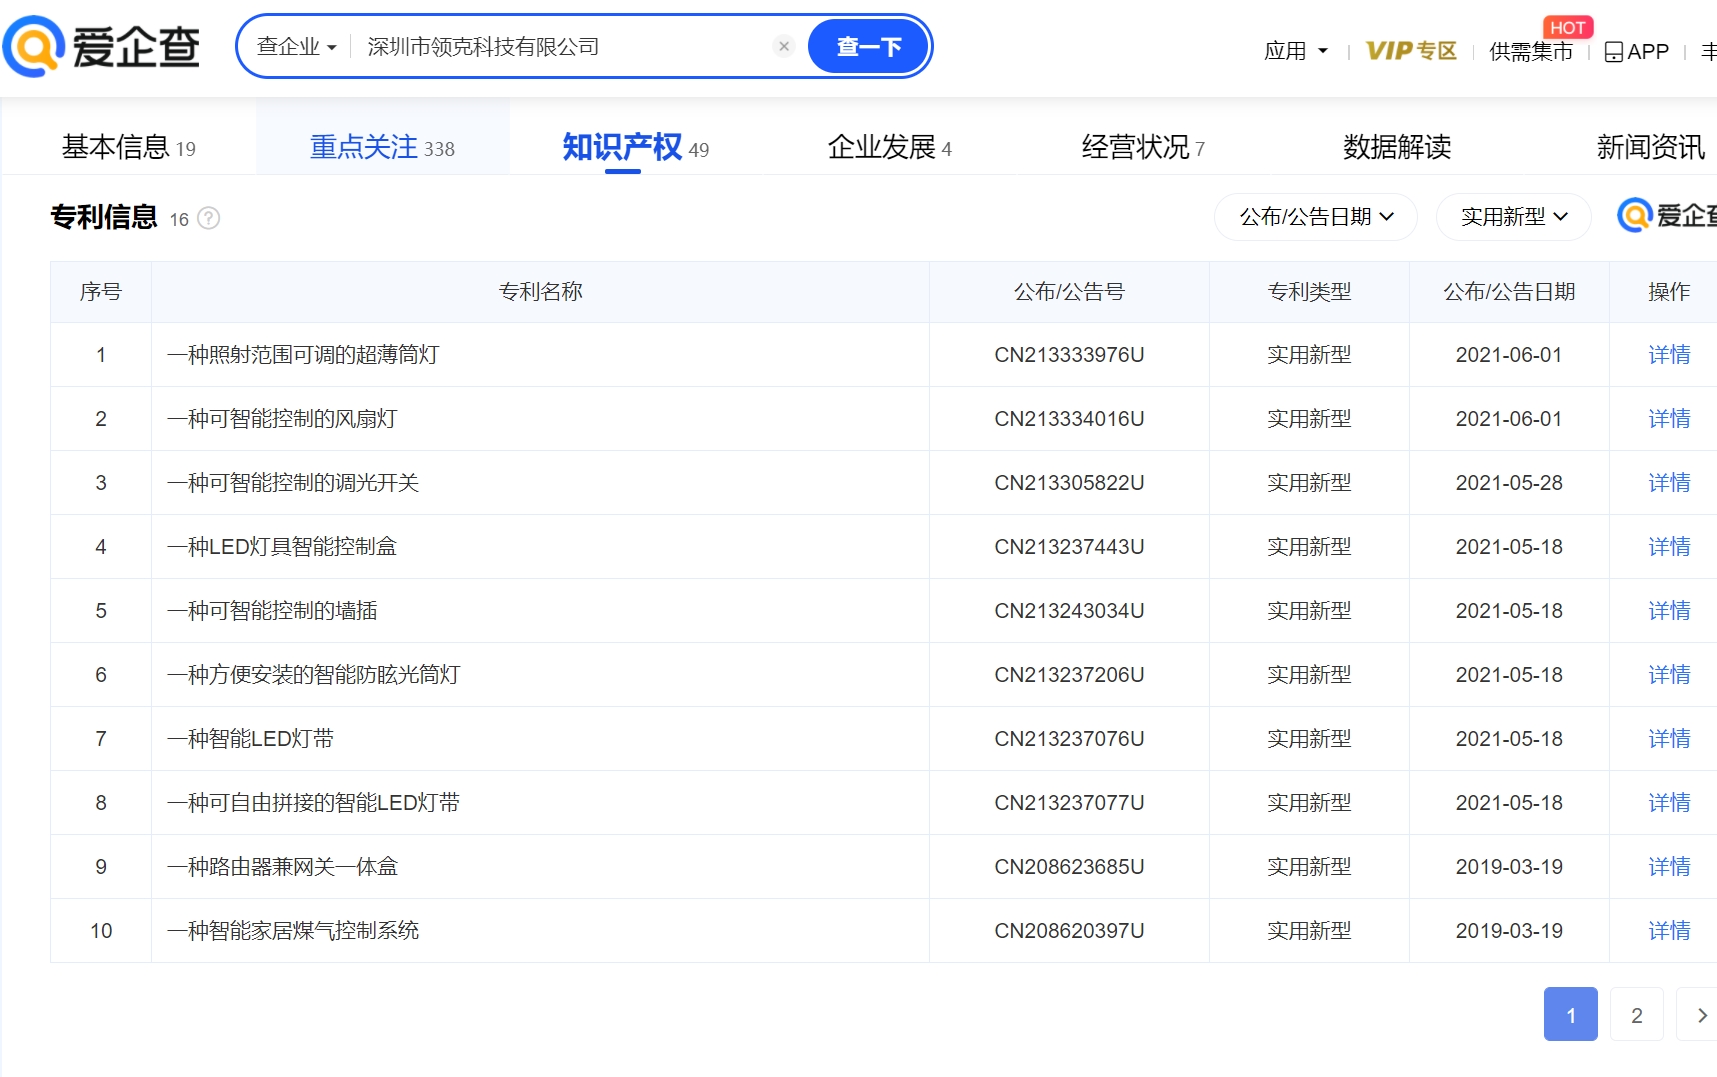Switch to the 基本信息 tab
The image size is (1717, 1077).
pyautogui.click(x=129, y=148)
